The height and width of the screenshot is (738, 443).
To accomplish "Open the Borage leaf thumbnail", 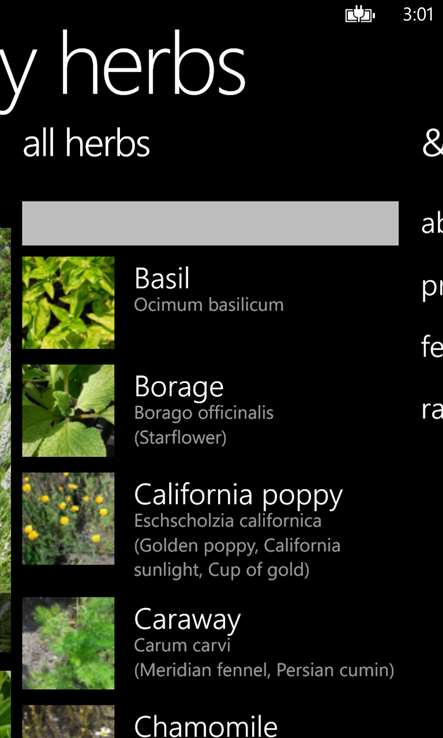I will click(68, 410).
